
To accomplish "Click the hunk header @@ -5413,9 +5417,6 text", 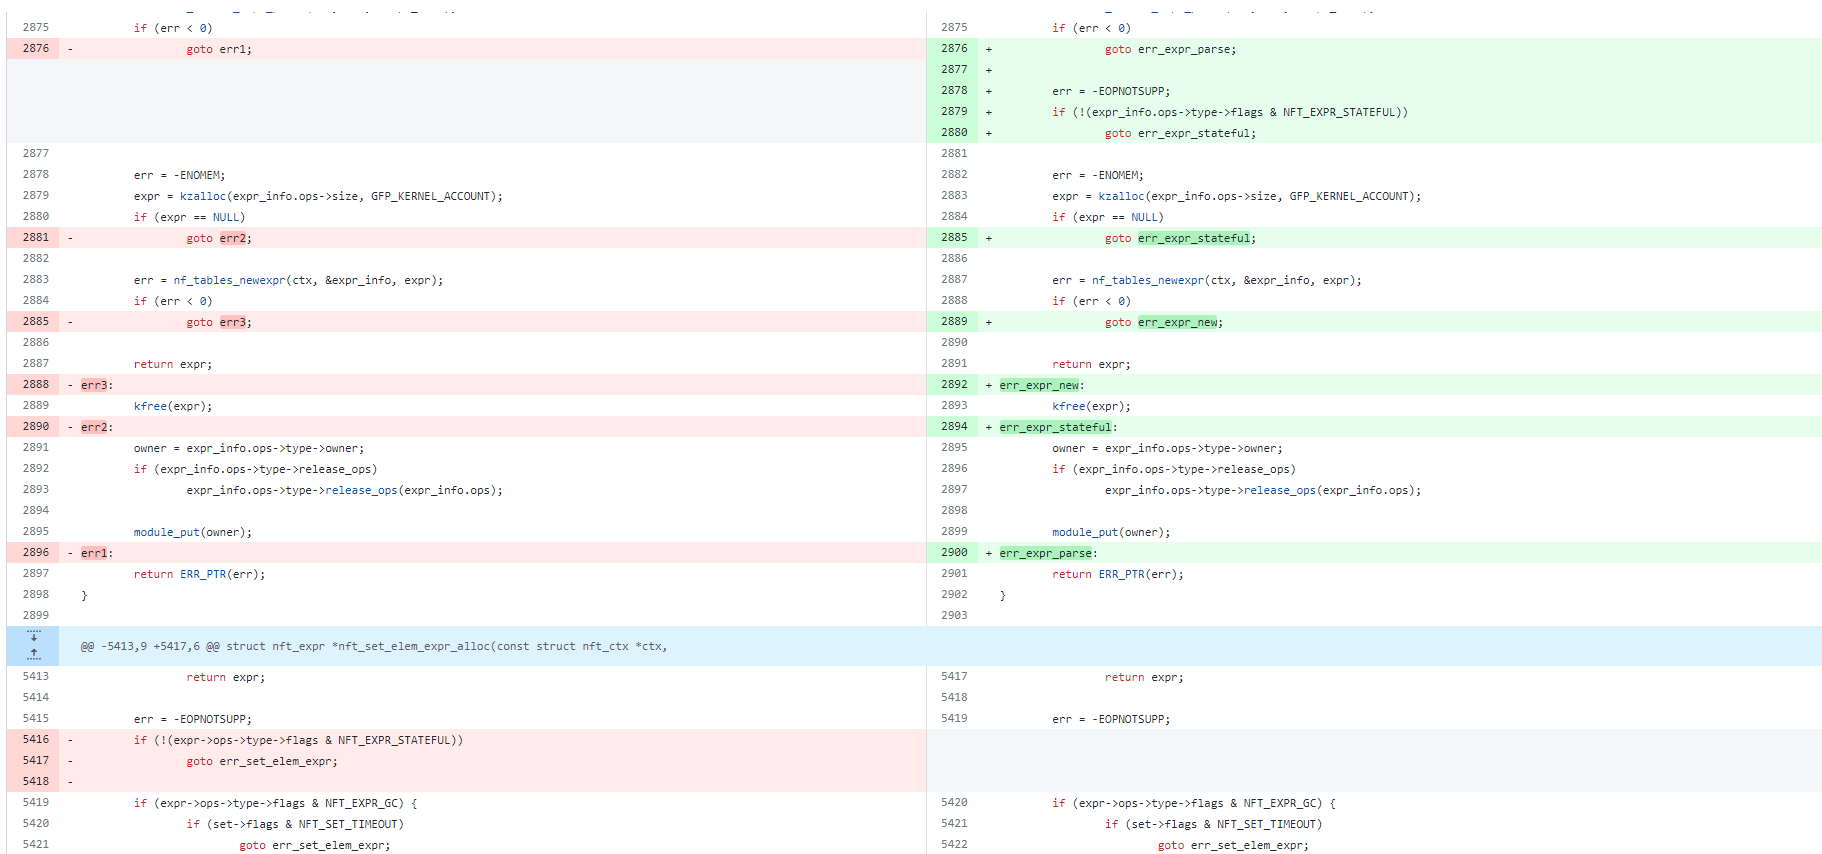I will tap(374, 647).
